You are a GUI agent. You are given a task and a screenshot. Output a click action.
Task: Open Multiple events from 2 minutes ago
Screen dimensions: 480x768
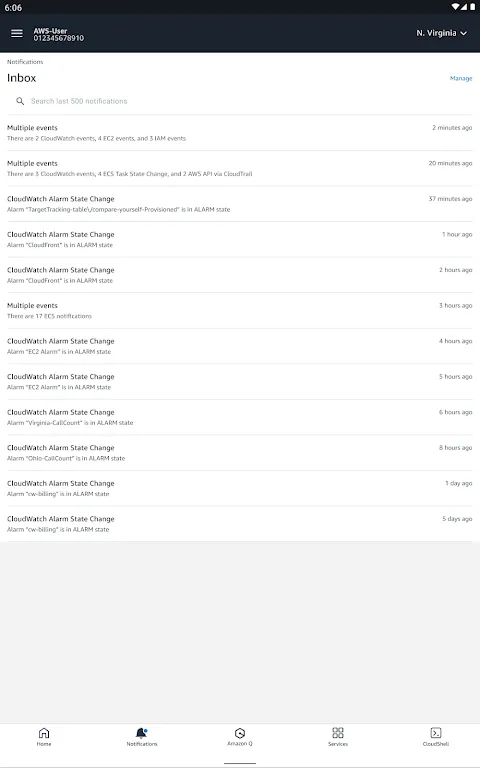[240, 133]
